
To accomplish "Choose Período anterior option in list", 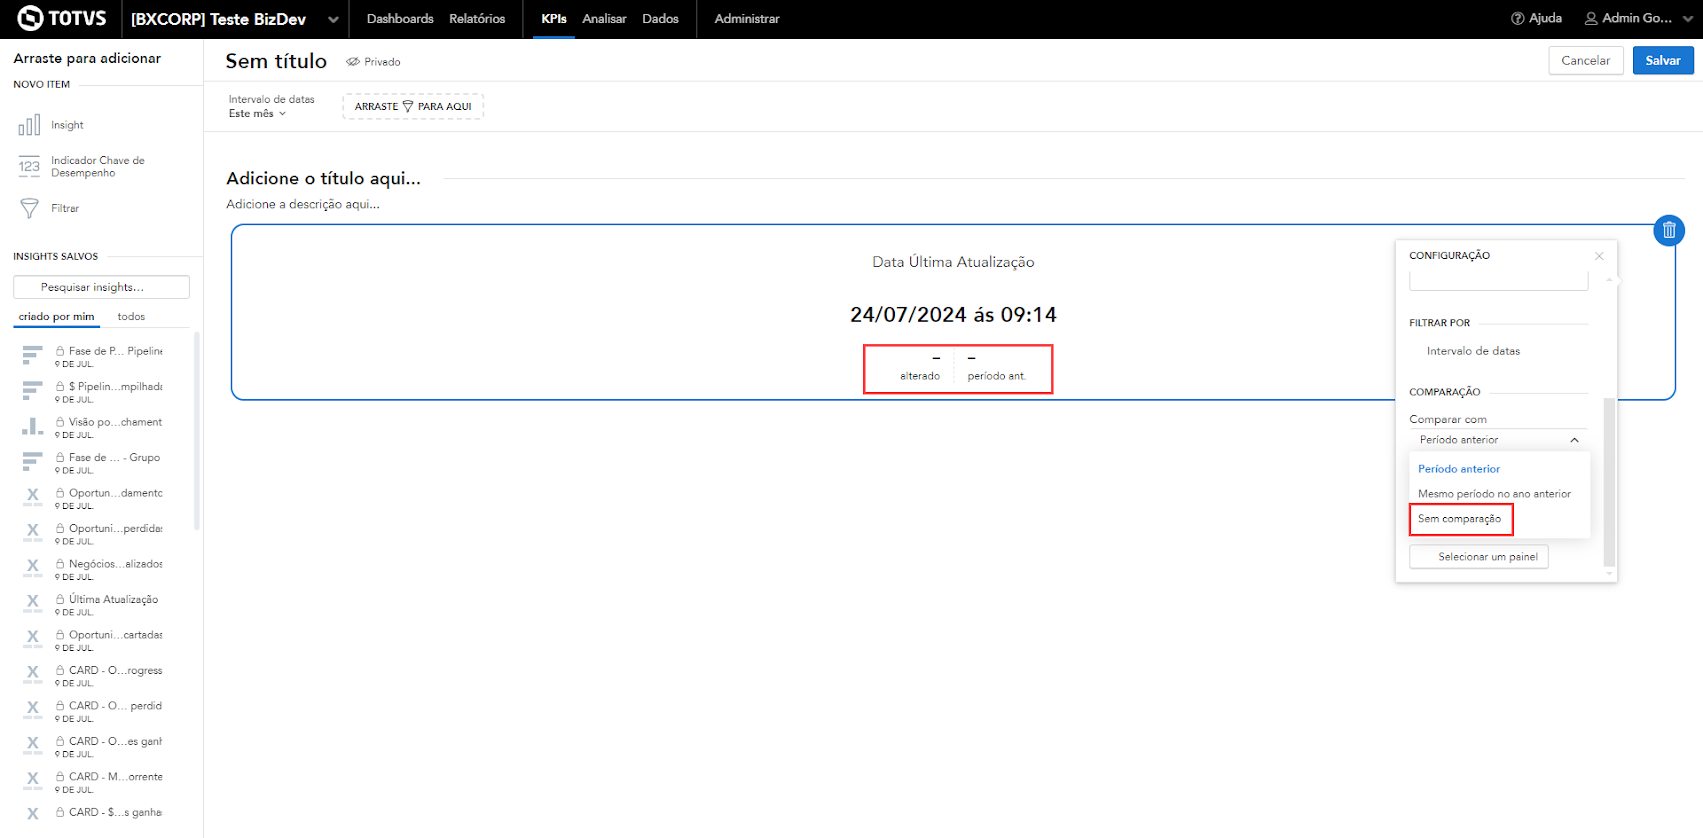I will coord(1459,469).
